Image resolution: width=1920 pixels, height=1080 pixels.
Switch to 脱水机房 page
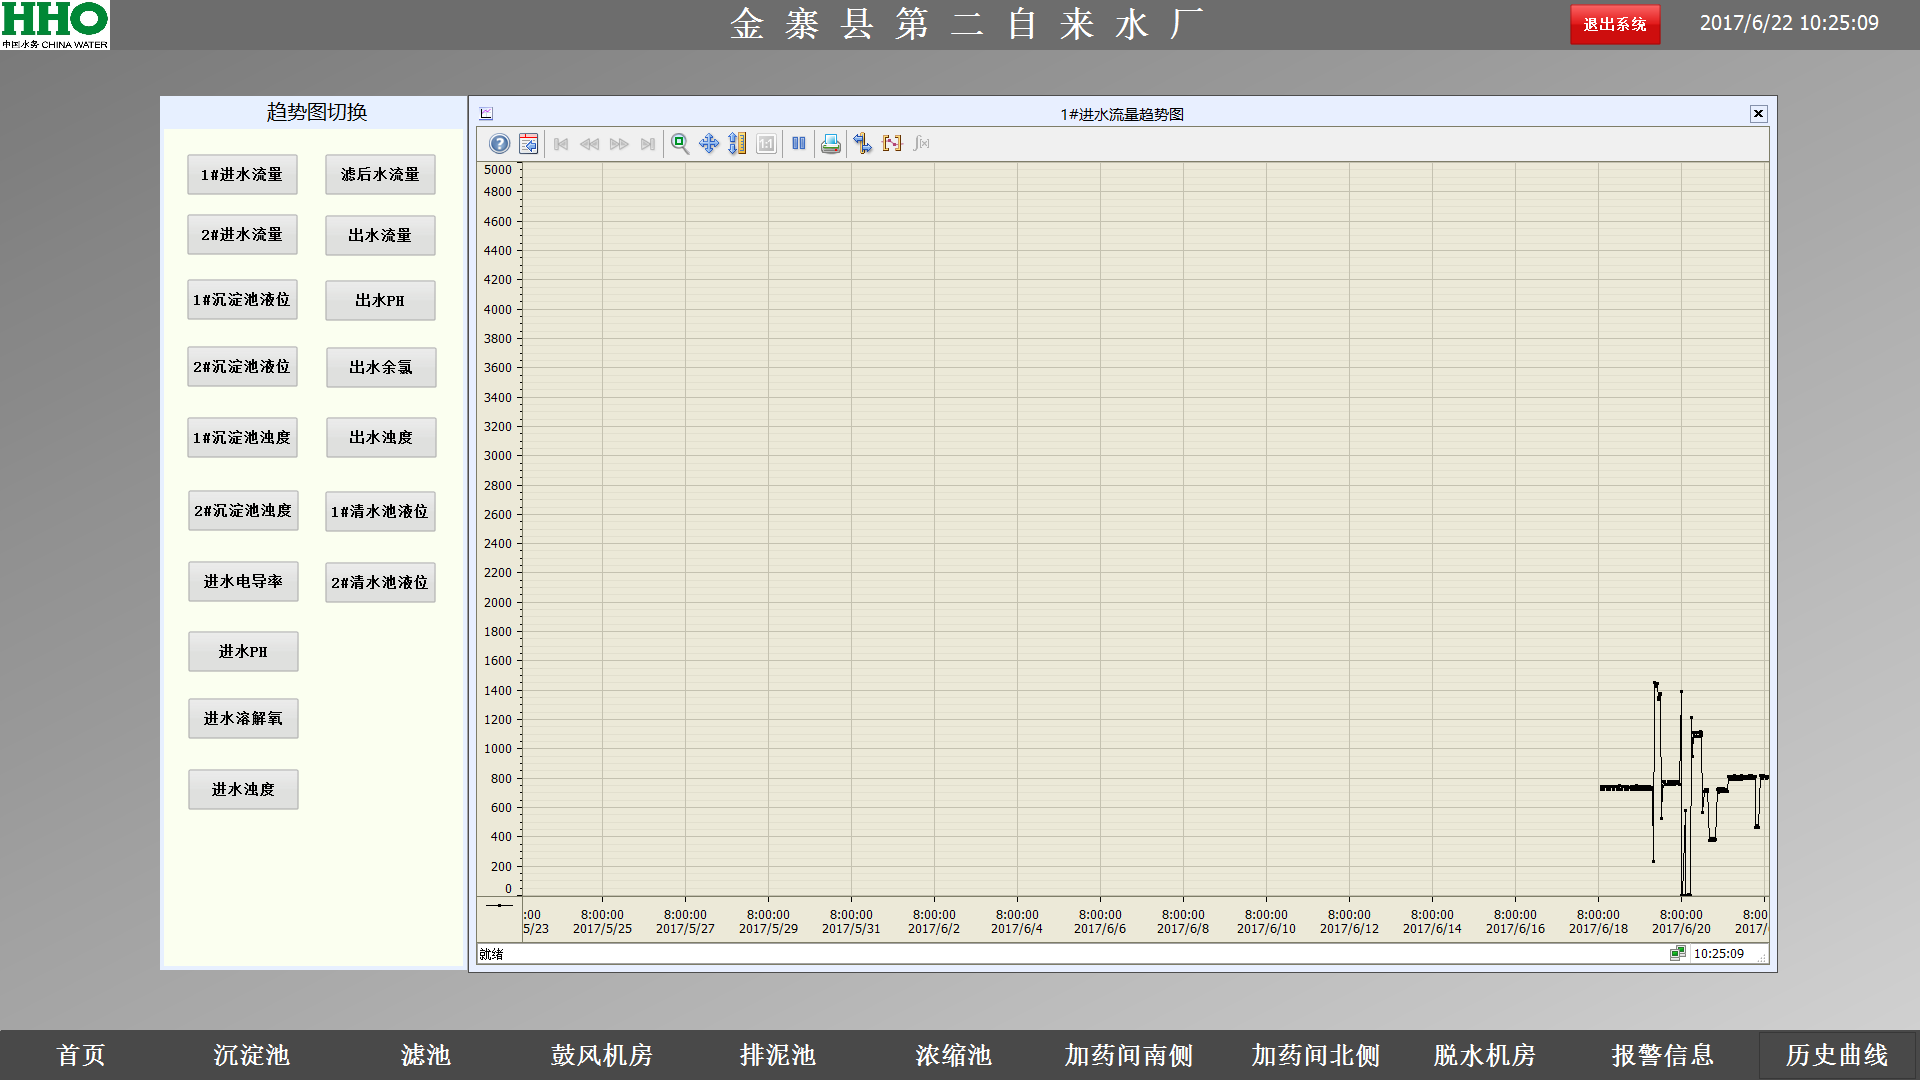tap(1485, 1055)
